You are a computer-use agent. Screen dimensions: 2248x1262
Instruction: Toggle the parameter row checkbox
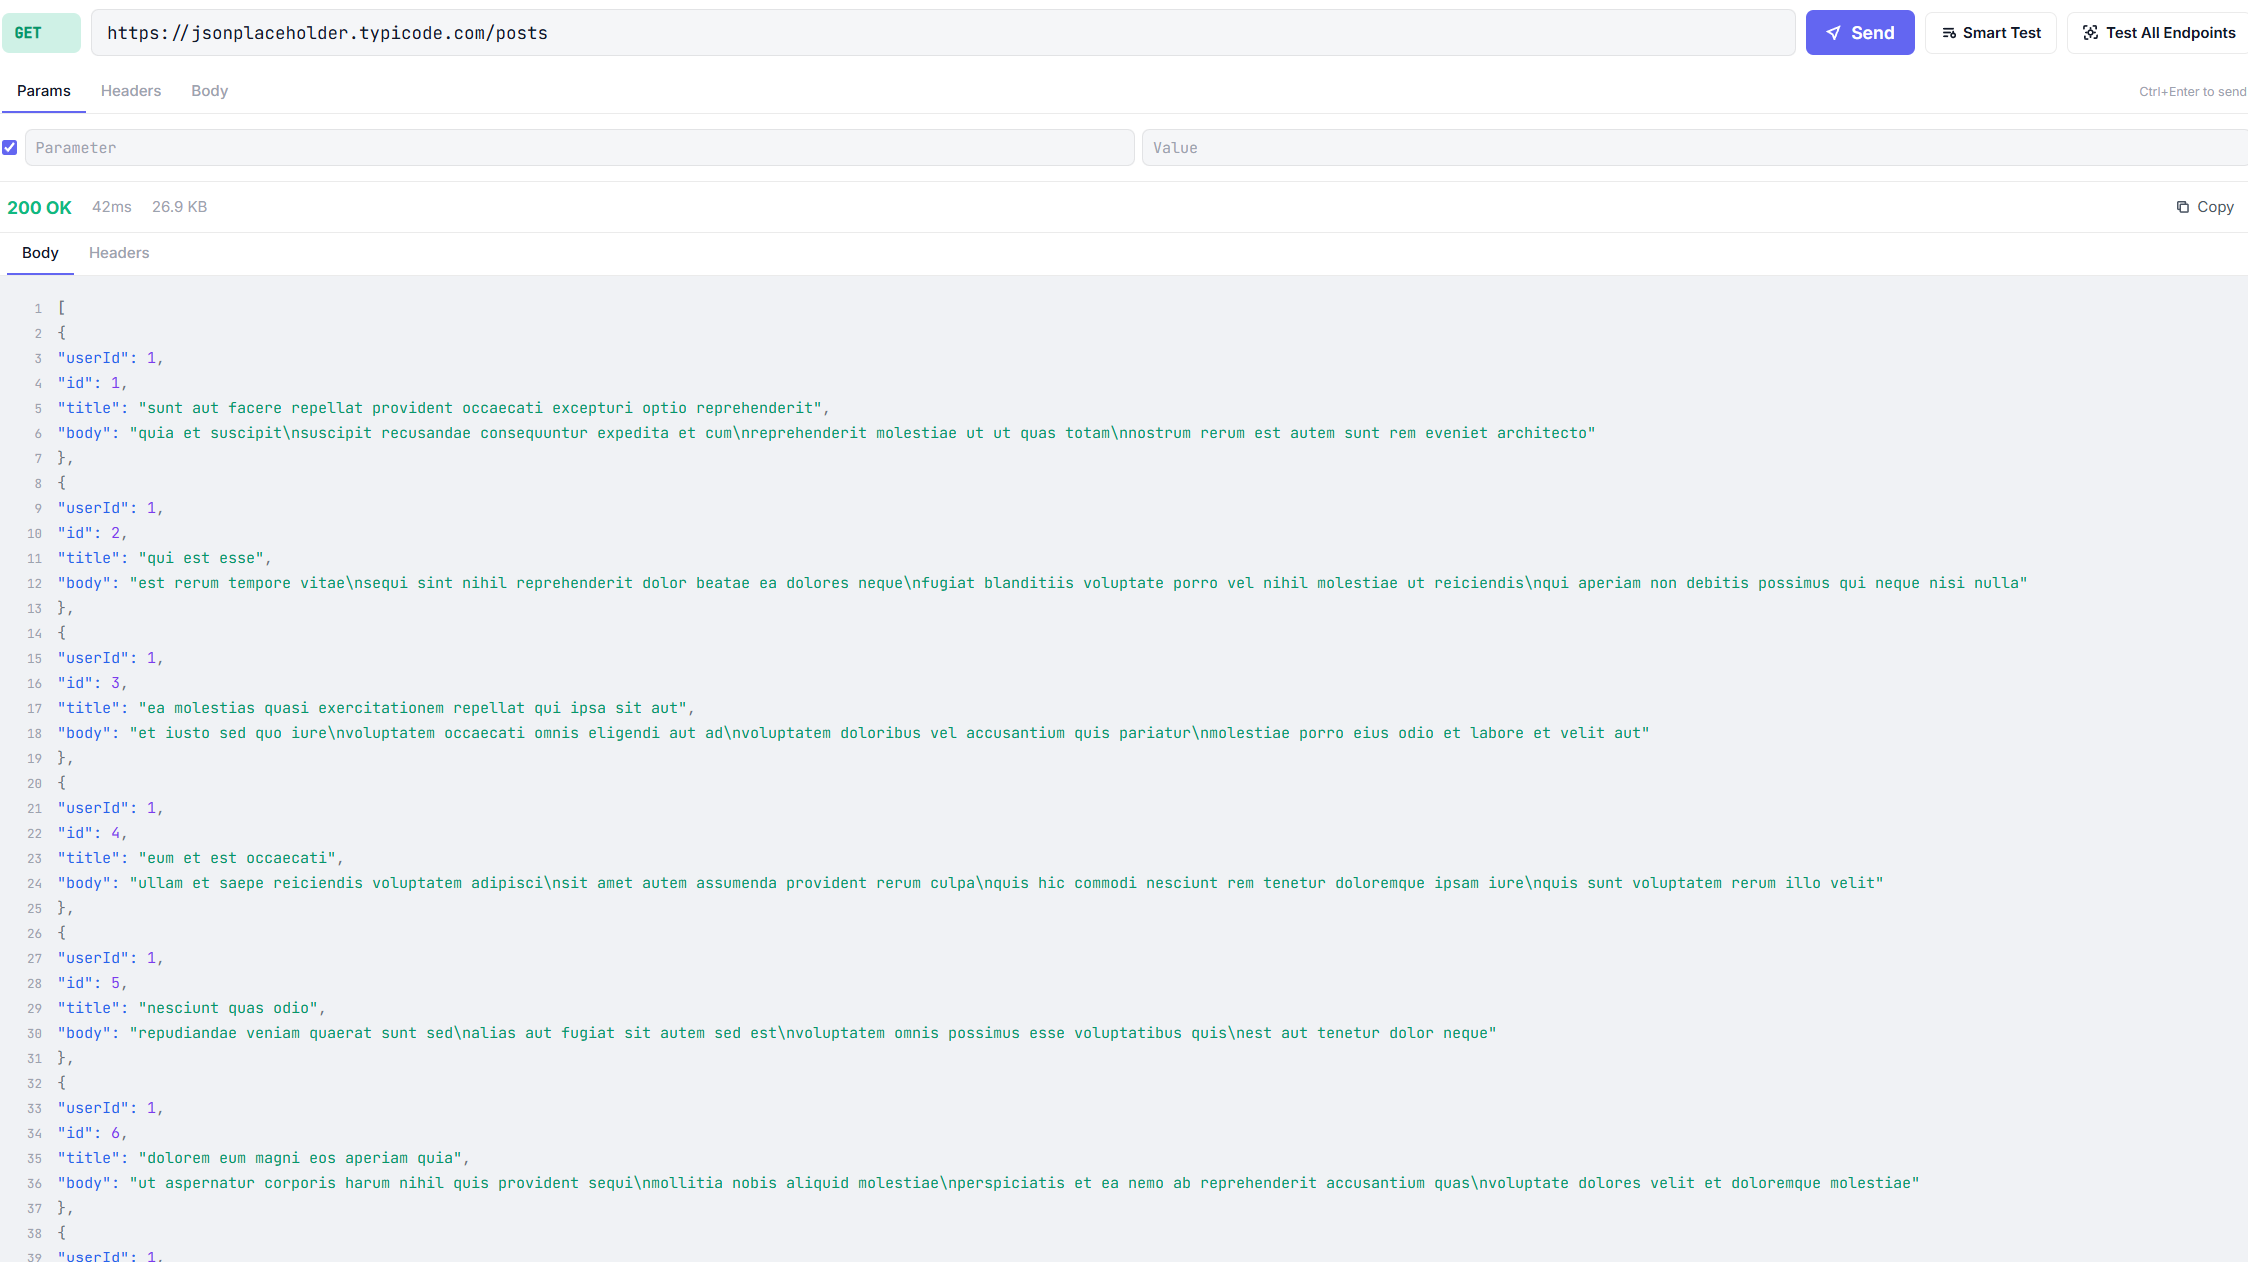coord(10,148)
